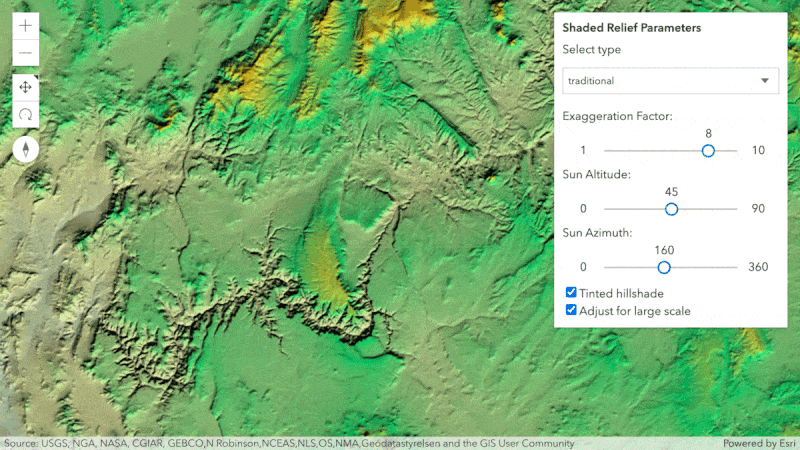Click the 'traditional' type select box
Image resolution: width=800 pixels, height=450 pixels.
click(670, 81)
